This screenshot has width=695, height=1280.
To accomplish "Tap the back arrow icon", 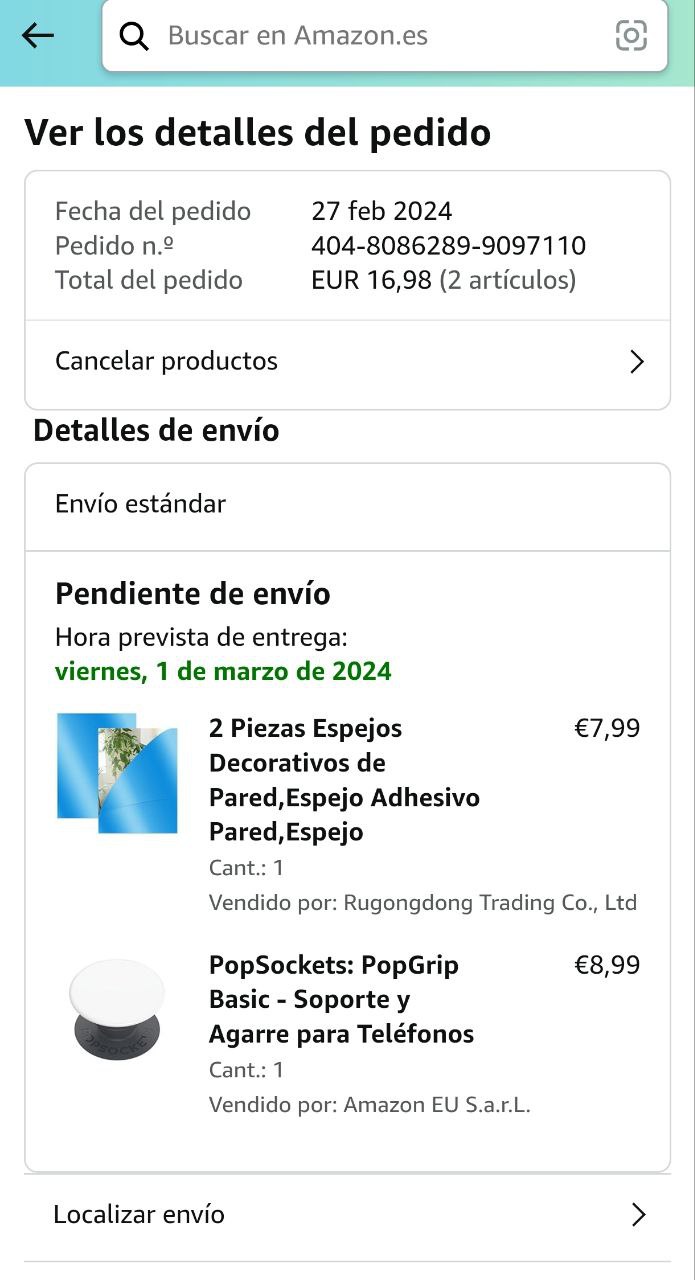I will pos(38,36).
